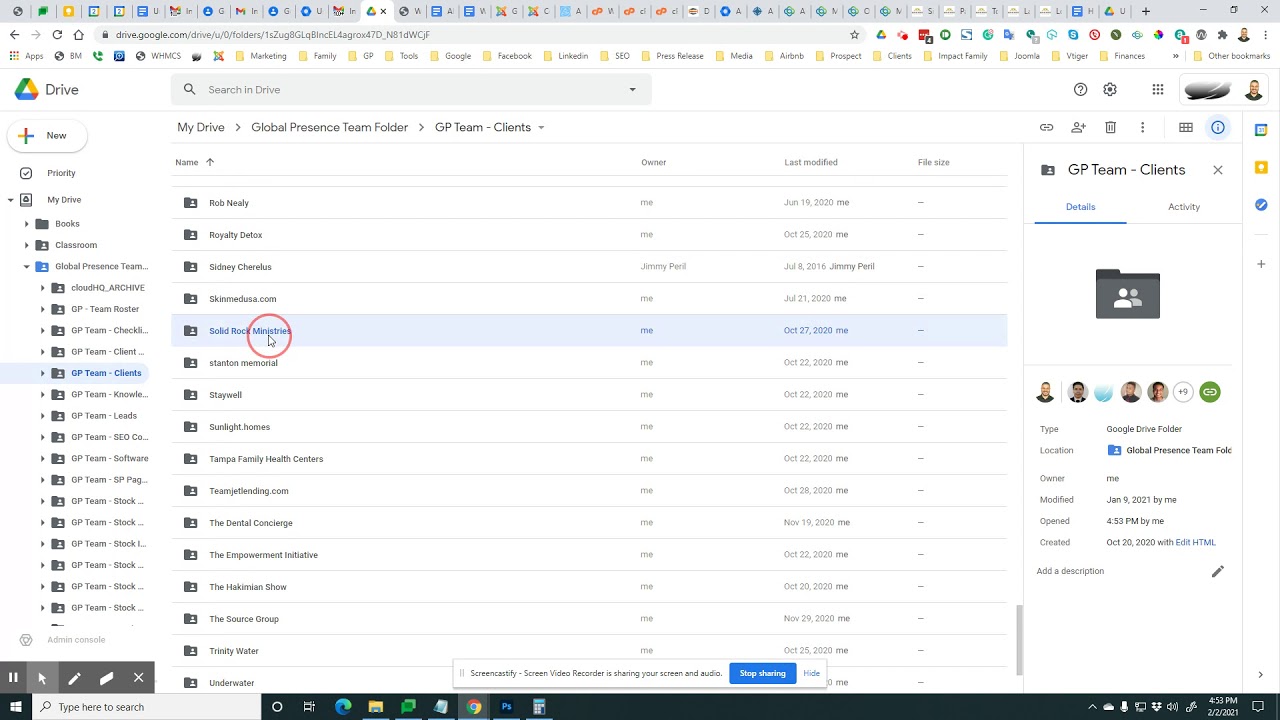Select The Dental Concierge folder
Screen dimensions: 1280x720
point(589,523)
